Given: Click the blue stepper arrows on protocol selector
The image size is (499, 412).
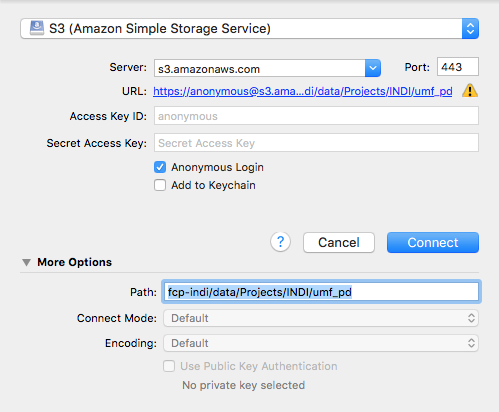Looking at the screenshot, I should [x=470, y=29].
